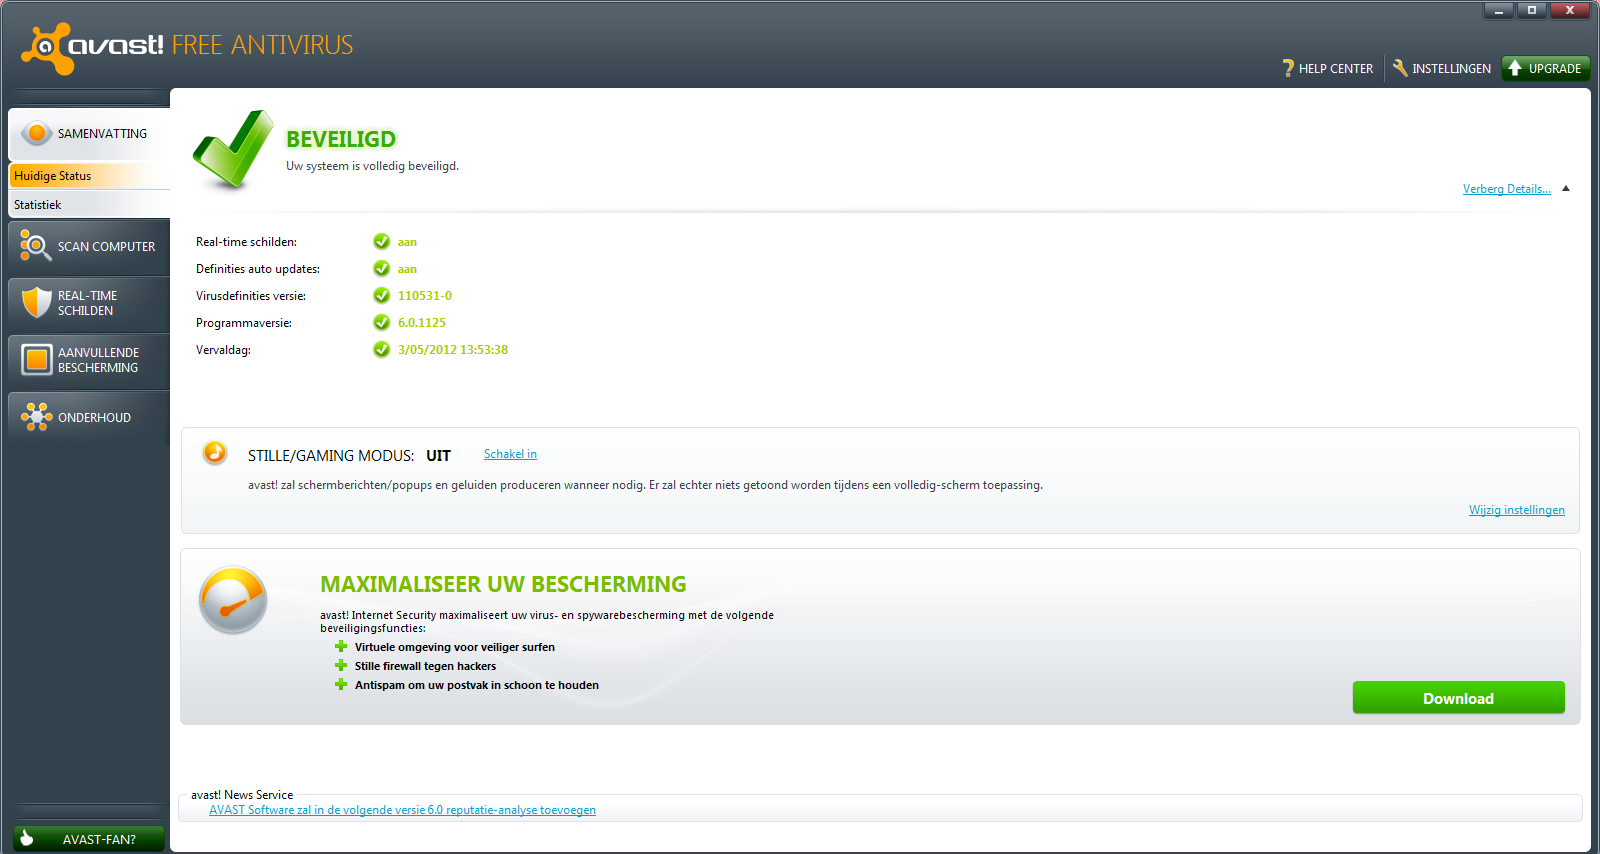1600x854 pixels.
Task: Click the green check beside Real-time schilden
Action: click(x=381, y=241)
